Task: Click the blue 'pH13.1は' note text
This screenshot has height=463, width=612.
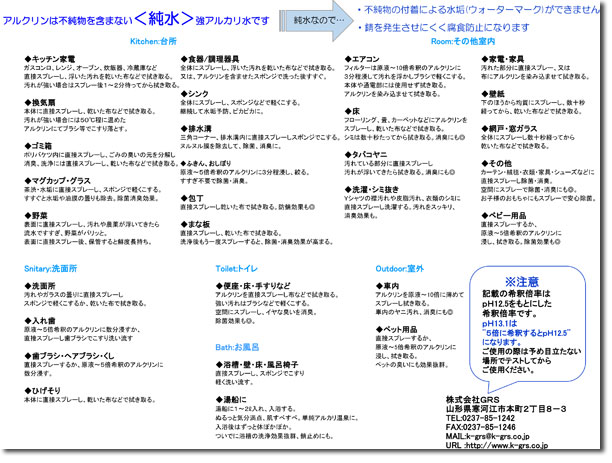Action: (x=500, y=323)
